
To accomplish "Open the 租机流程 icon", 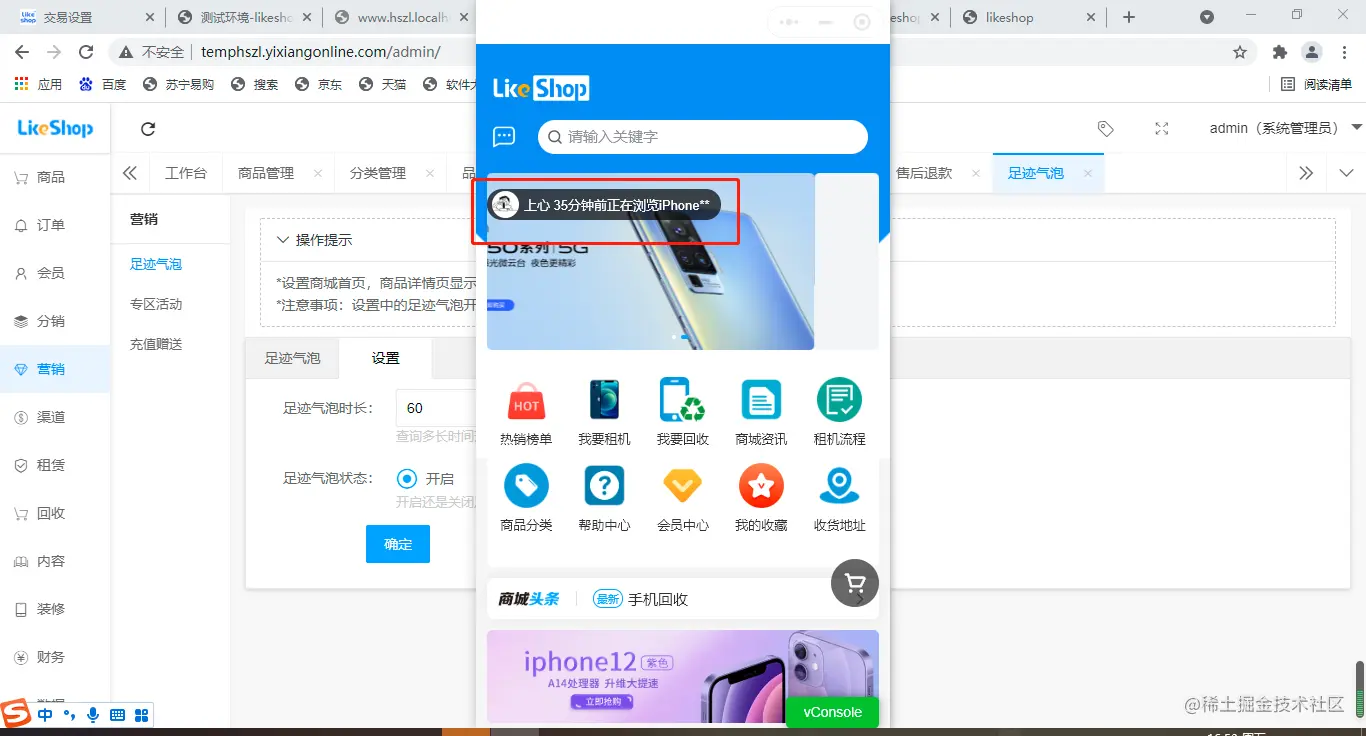I will click(x=839, y=400).
